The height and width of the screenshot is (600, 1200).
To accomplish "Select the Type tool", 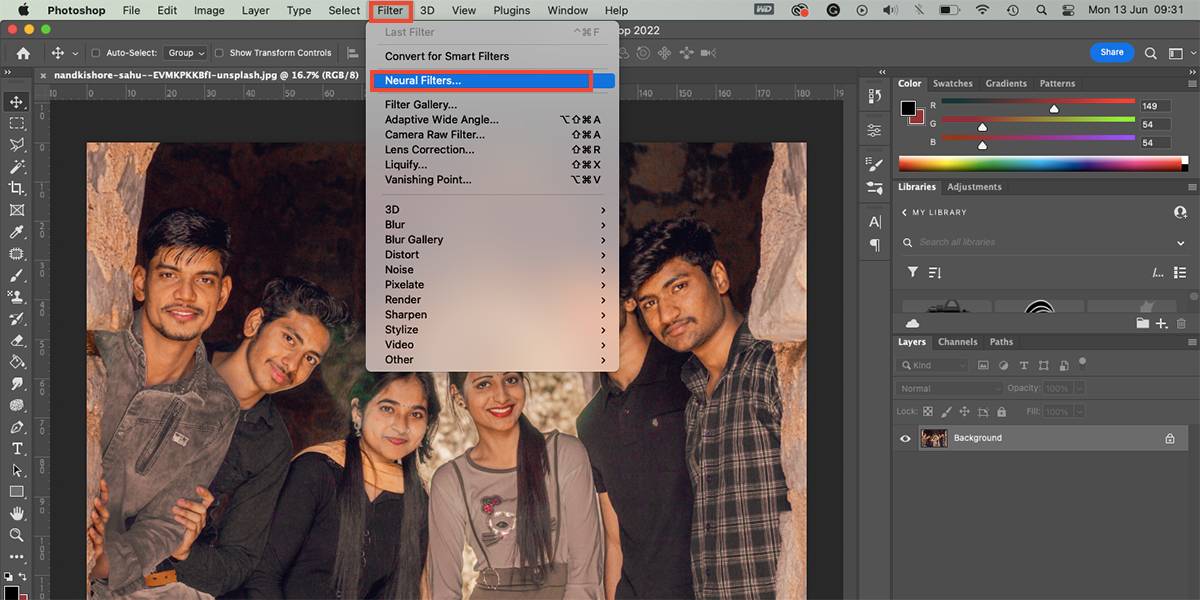I will (17, 448).
